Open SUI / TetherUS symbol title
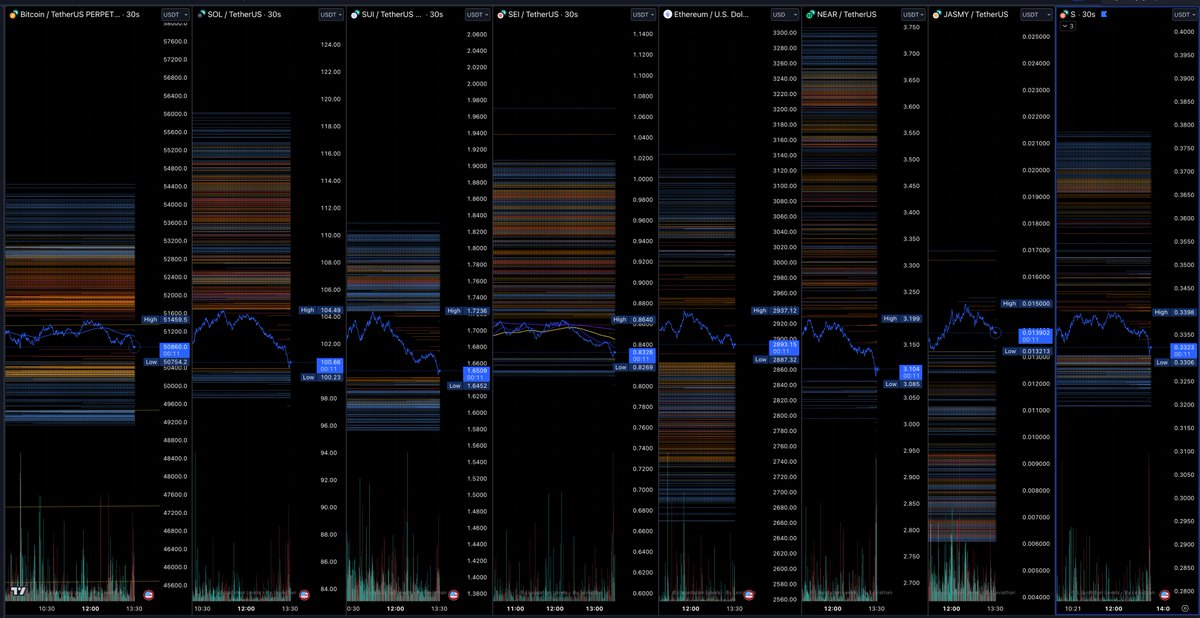The image size is (1200, 618). (392, 15)
